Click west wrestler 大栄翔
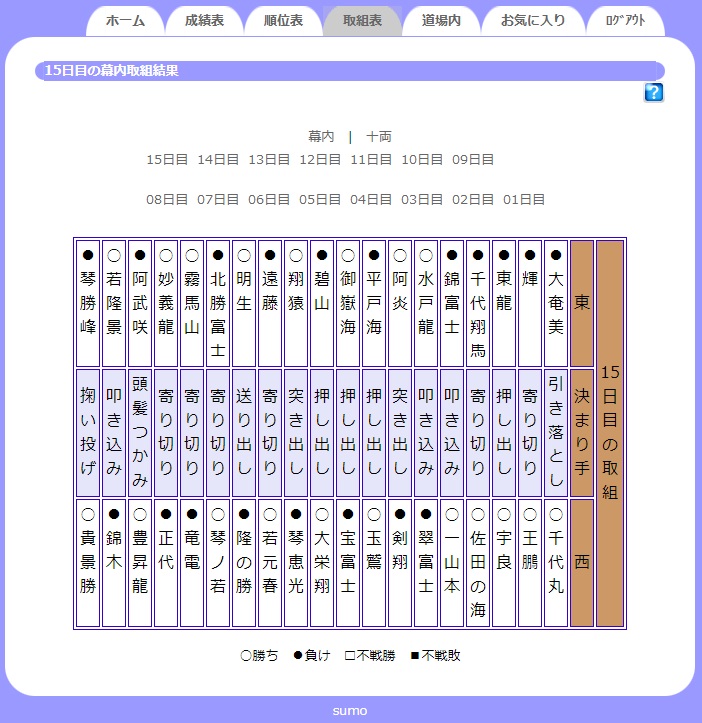This screenshot has width=702, height=723. tap(322, 563)
